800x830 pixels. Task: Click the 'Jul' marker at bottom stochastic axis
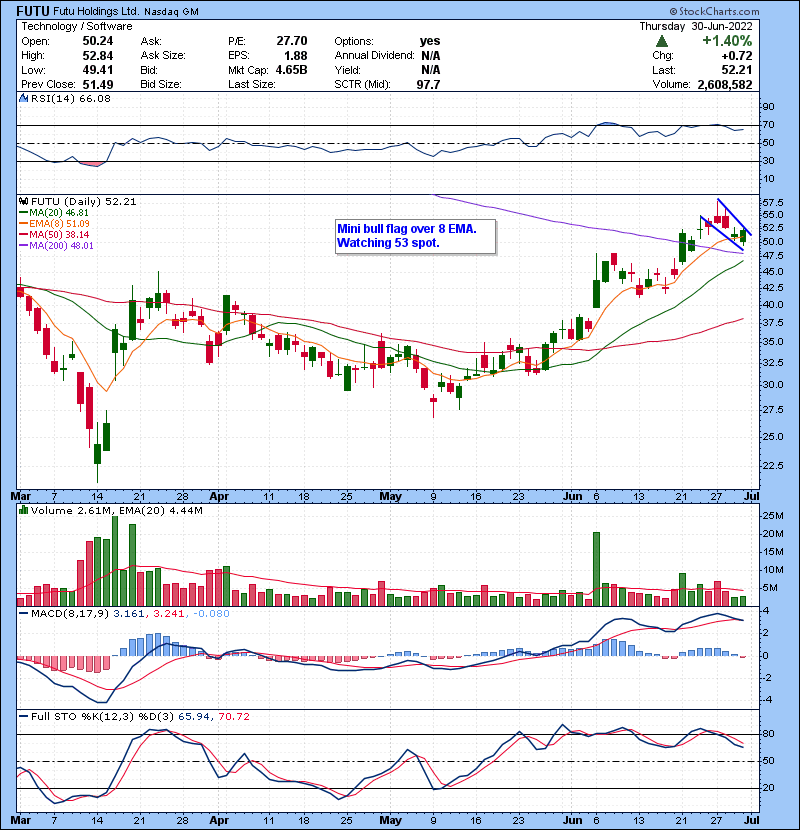tap(751, 820)
